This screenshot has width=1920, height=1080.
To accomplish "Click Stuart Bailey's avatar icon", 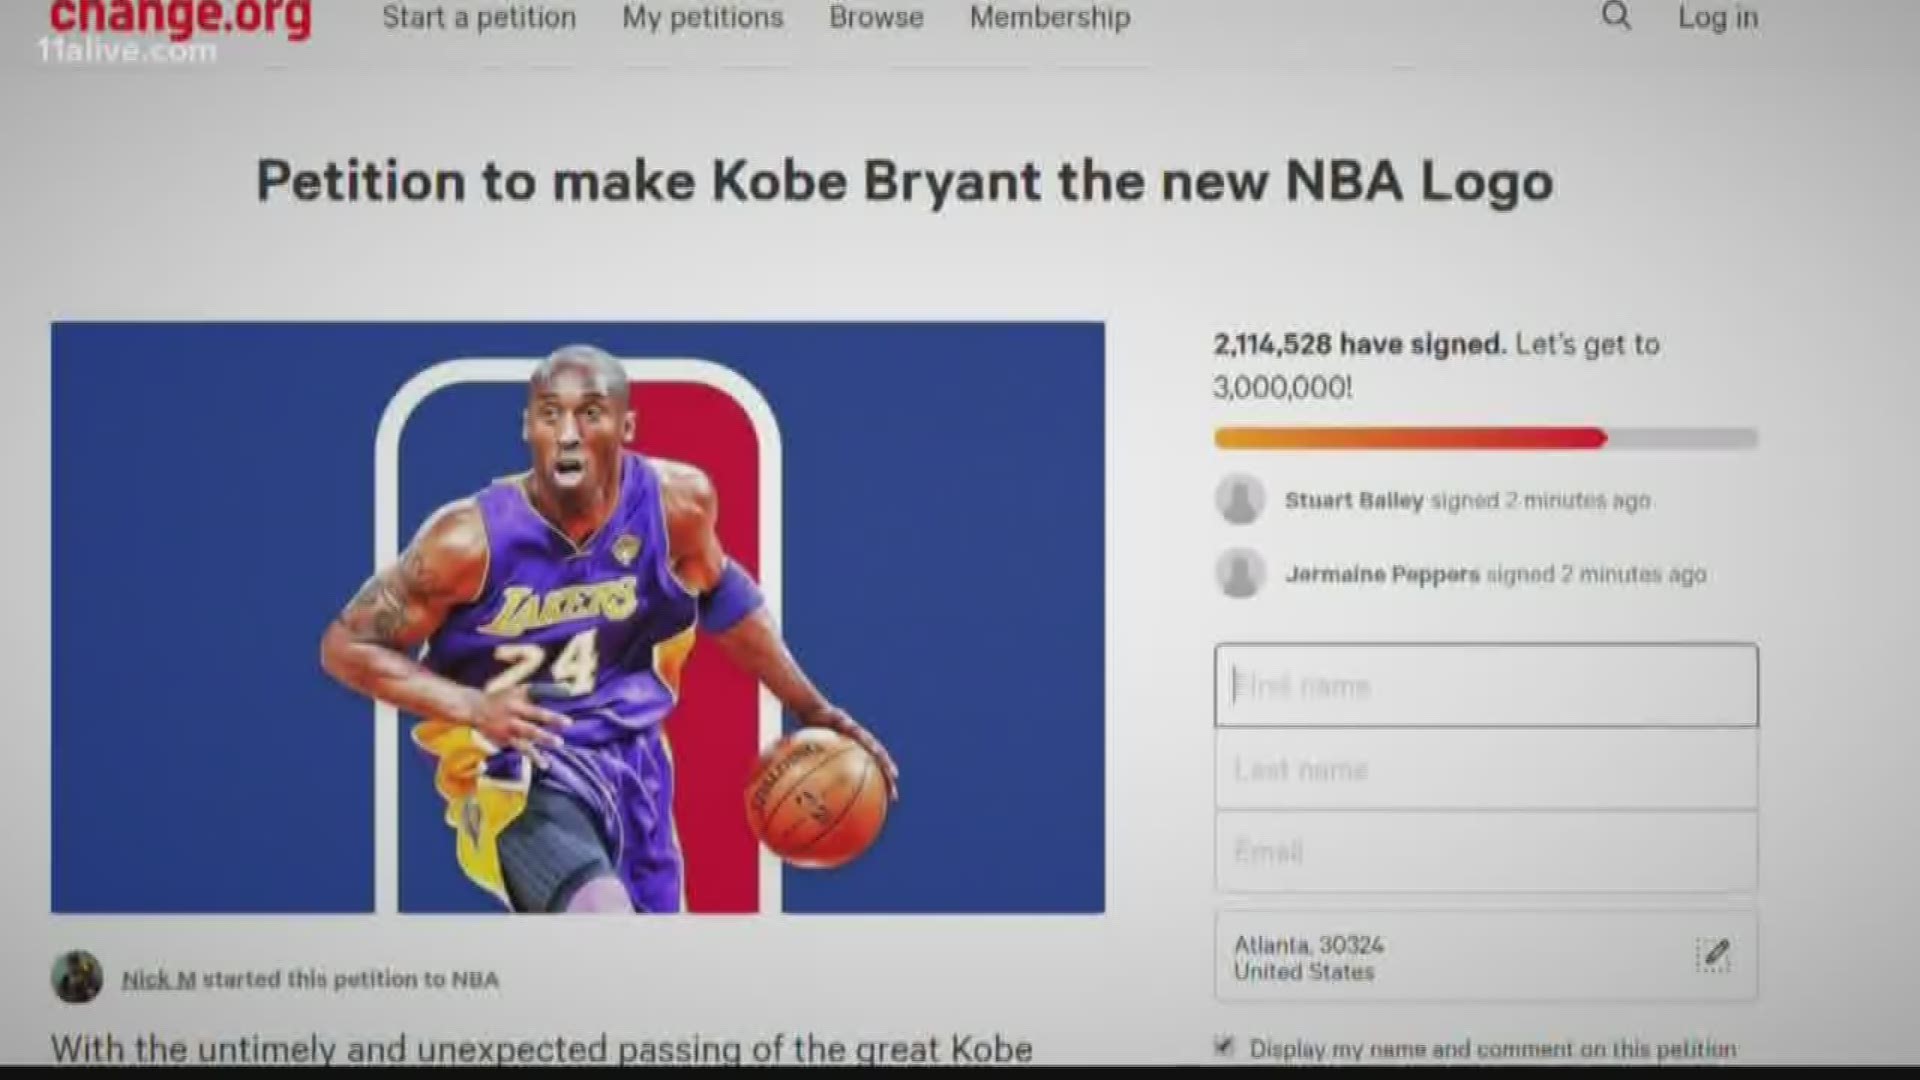I will (1240, 499).
